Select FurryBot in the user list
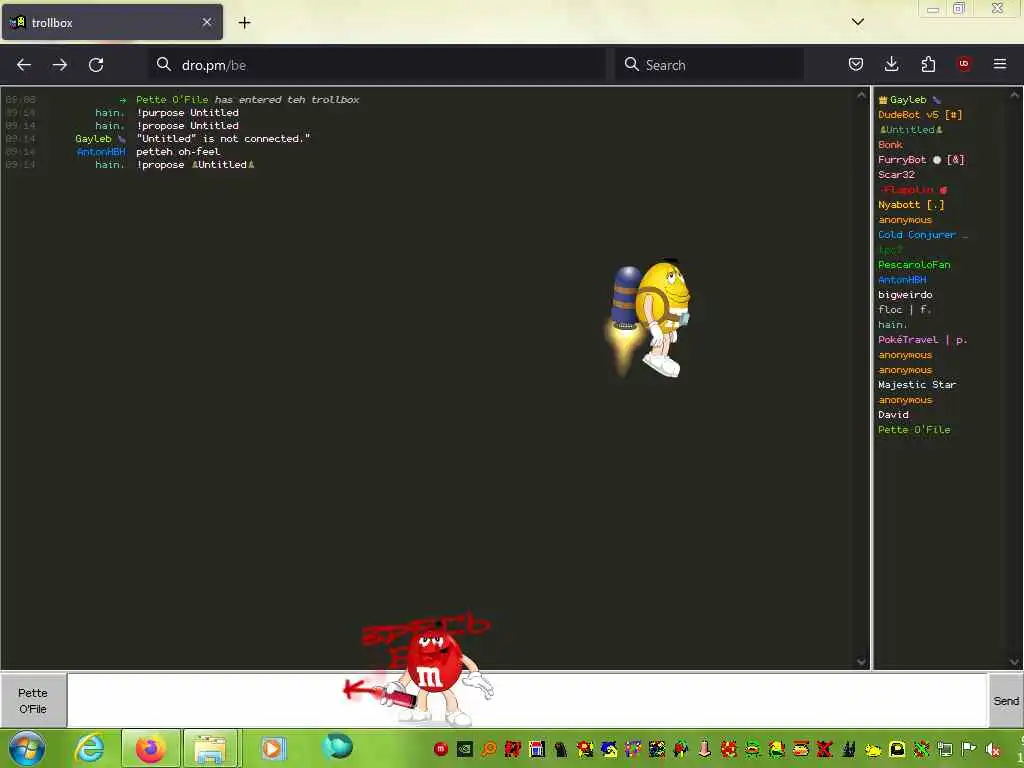 (x=921, y=160)
